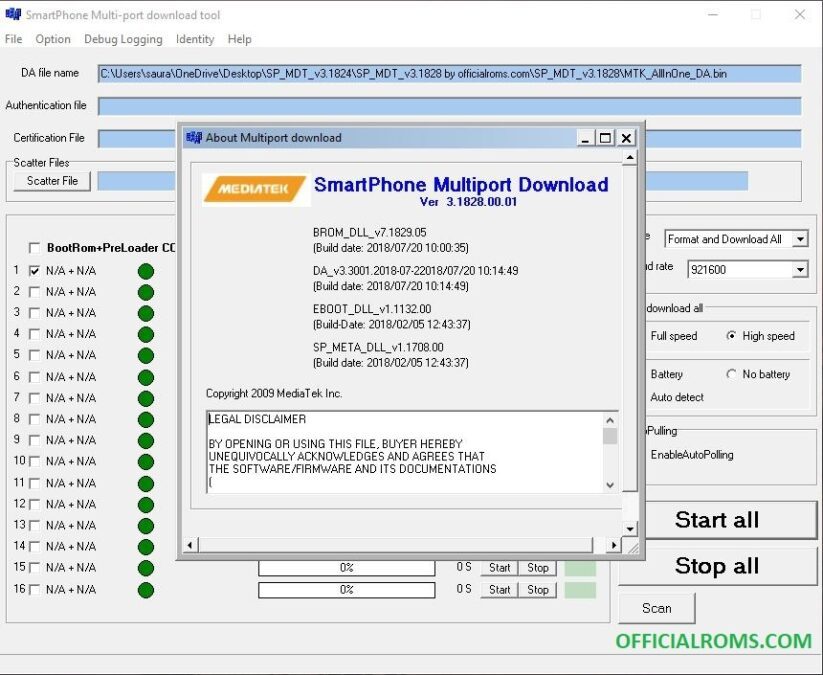Click the green status indicator for port 3
The width and height of the screenshot is (823, 675).
pyautogui.click(x=146, y=313)
